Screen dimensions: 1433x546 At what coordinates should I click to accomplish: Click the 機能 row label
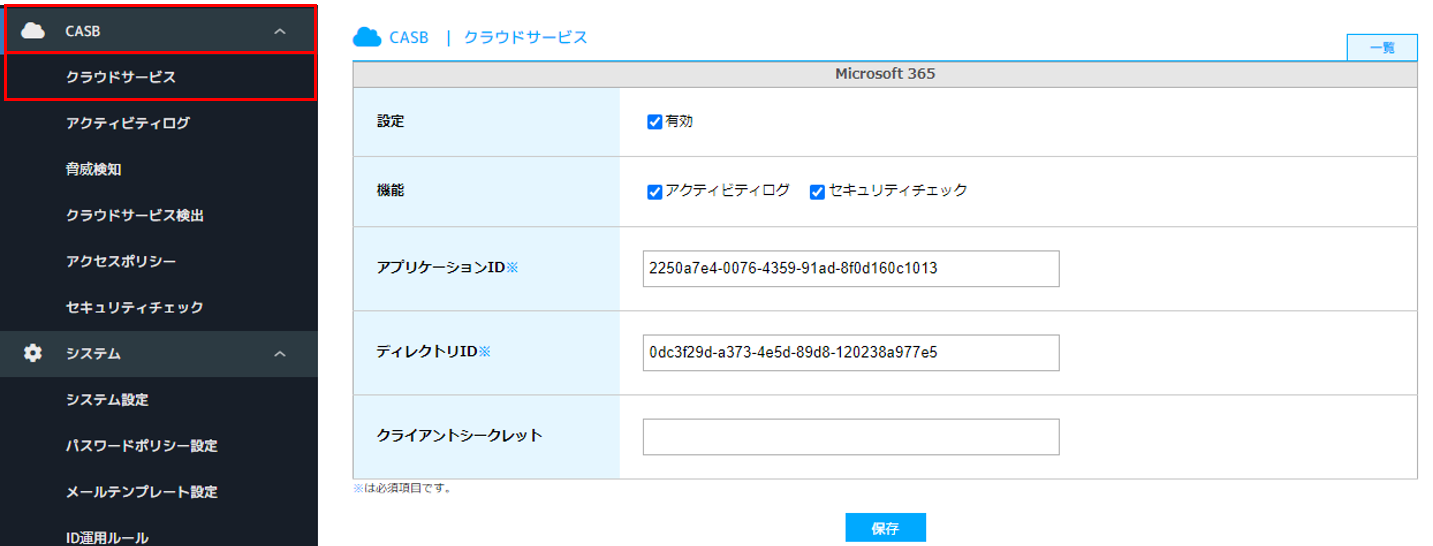coord(390,190)
